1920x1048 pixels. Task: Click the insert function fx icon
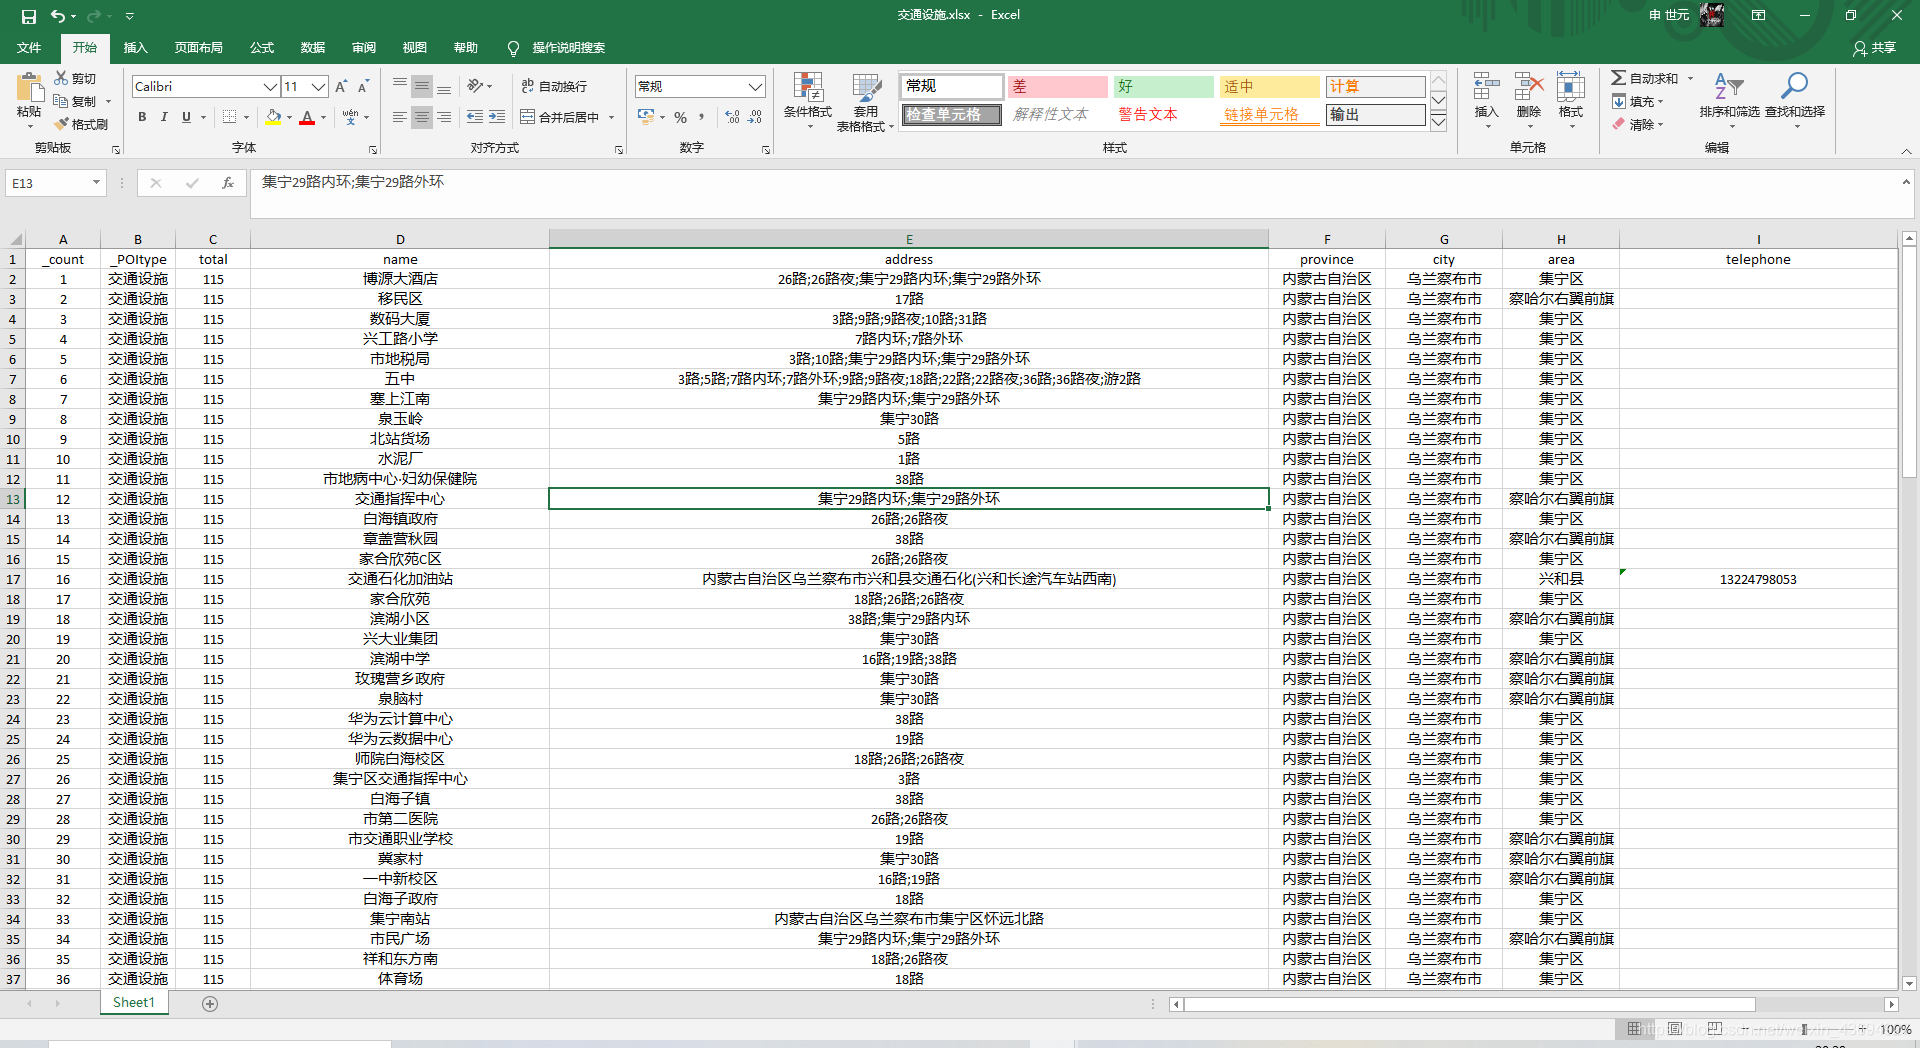(228, 183)
